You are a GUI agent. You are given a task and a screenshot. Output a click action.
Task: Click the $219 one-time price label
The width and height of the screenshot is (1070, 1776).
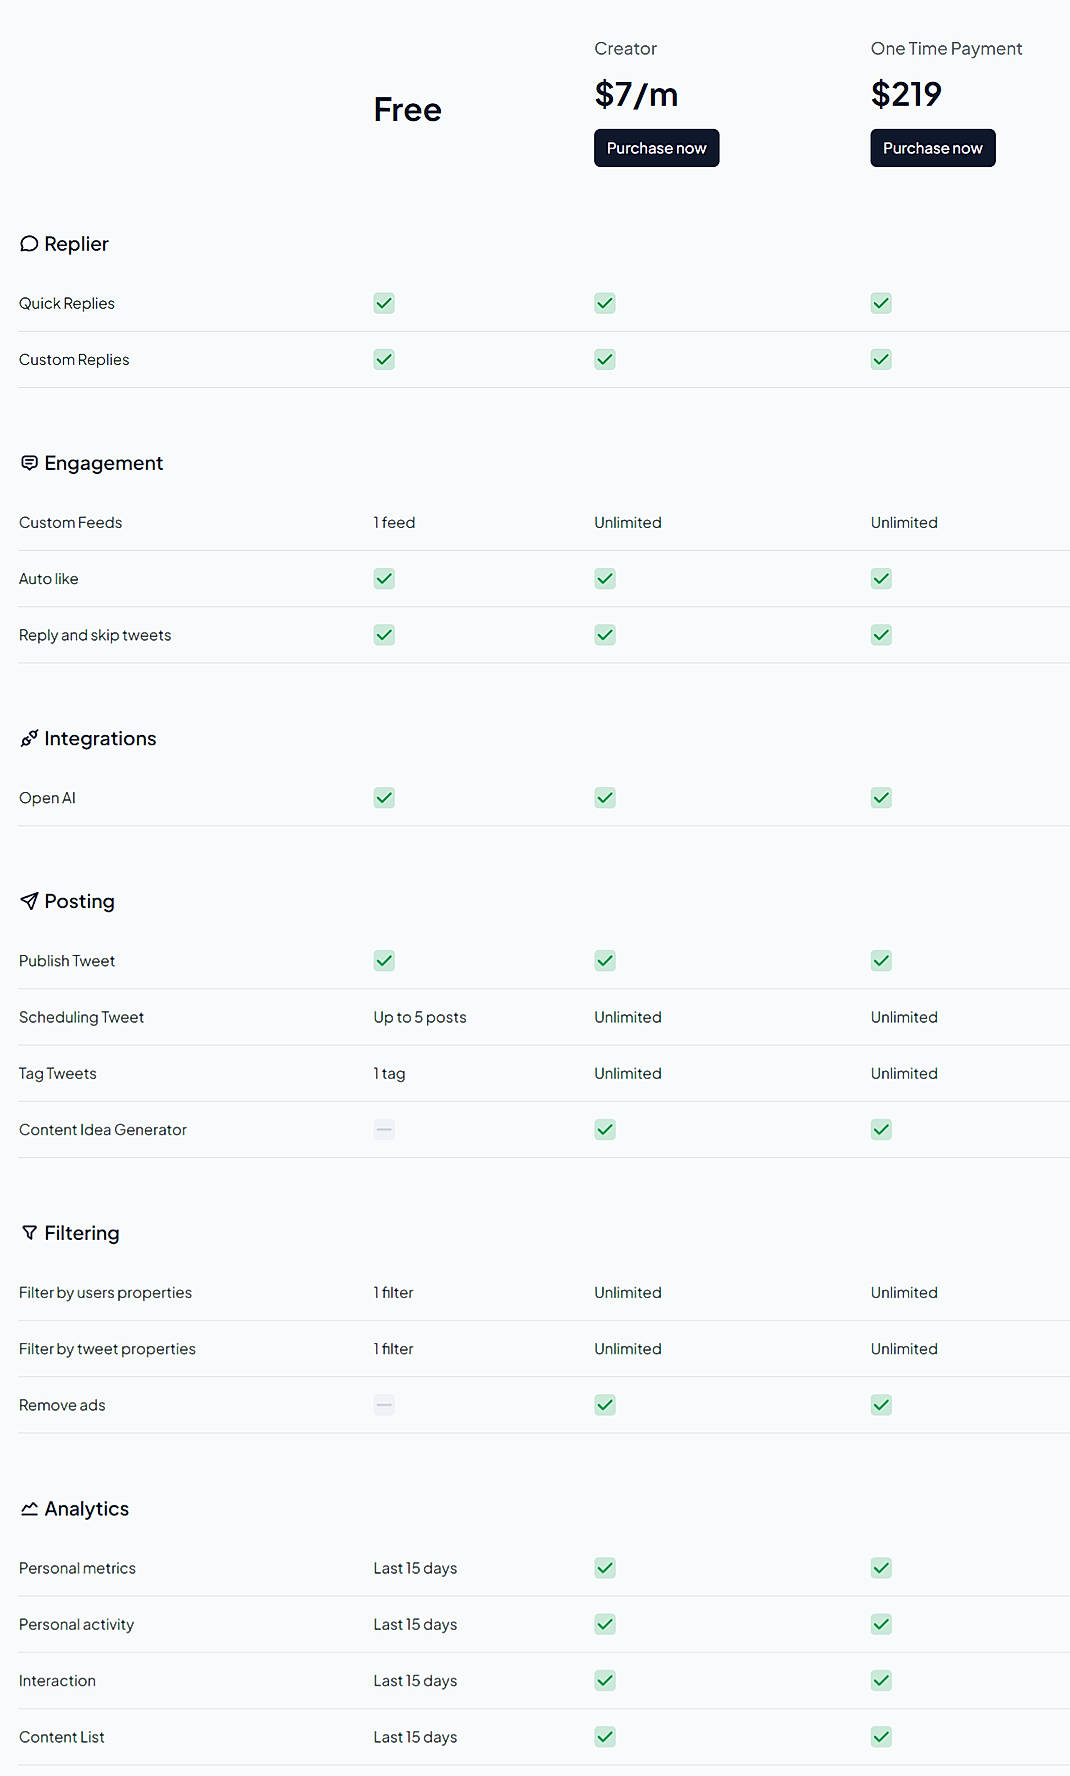tap(905, 94)
